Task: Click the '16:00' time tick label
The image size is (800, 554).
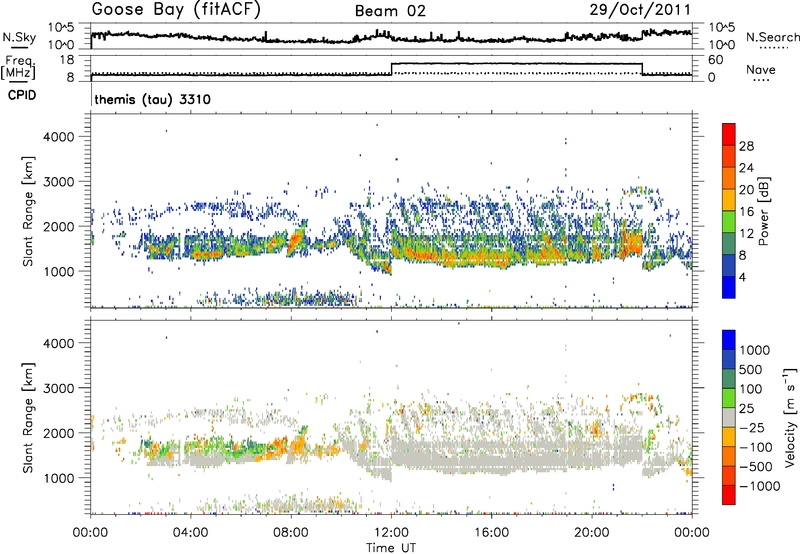Action: click(x=491, y=533)
